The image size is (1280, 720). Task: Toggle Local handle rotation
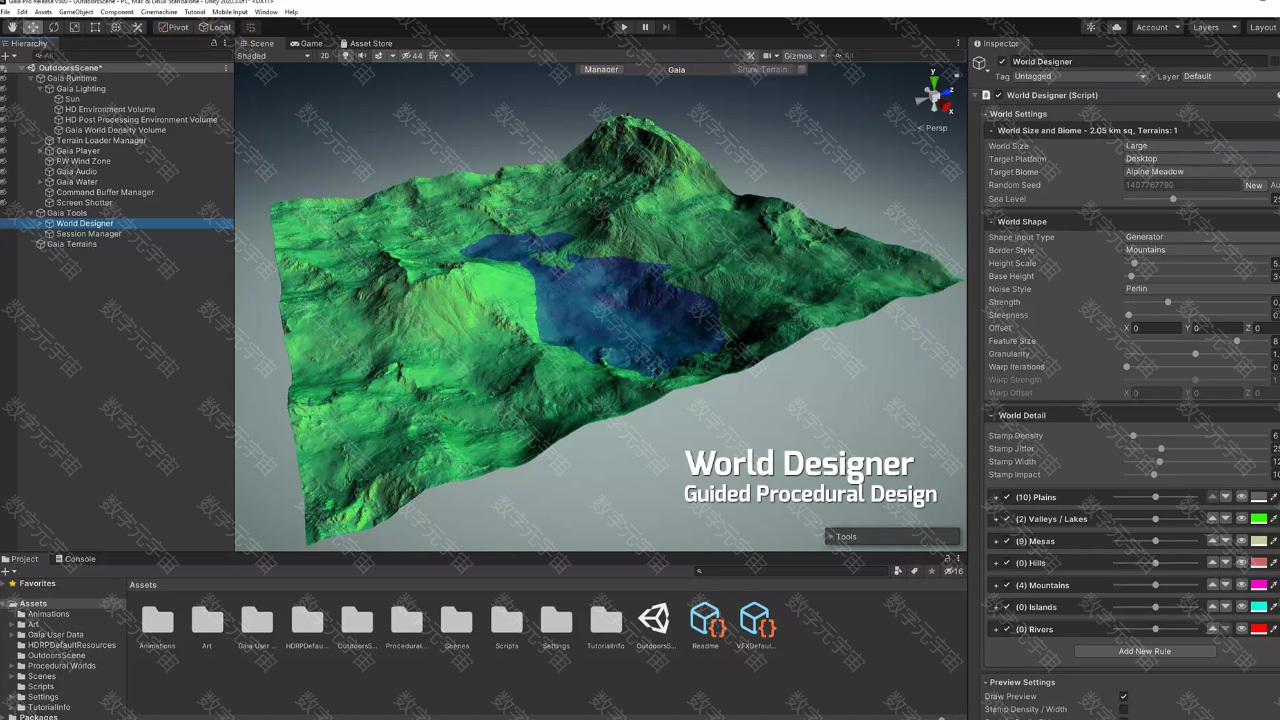(x=214, y=27)
